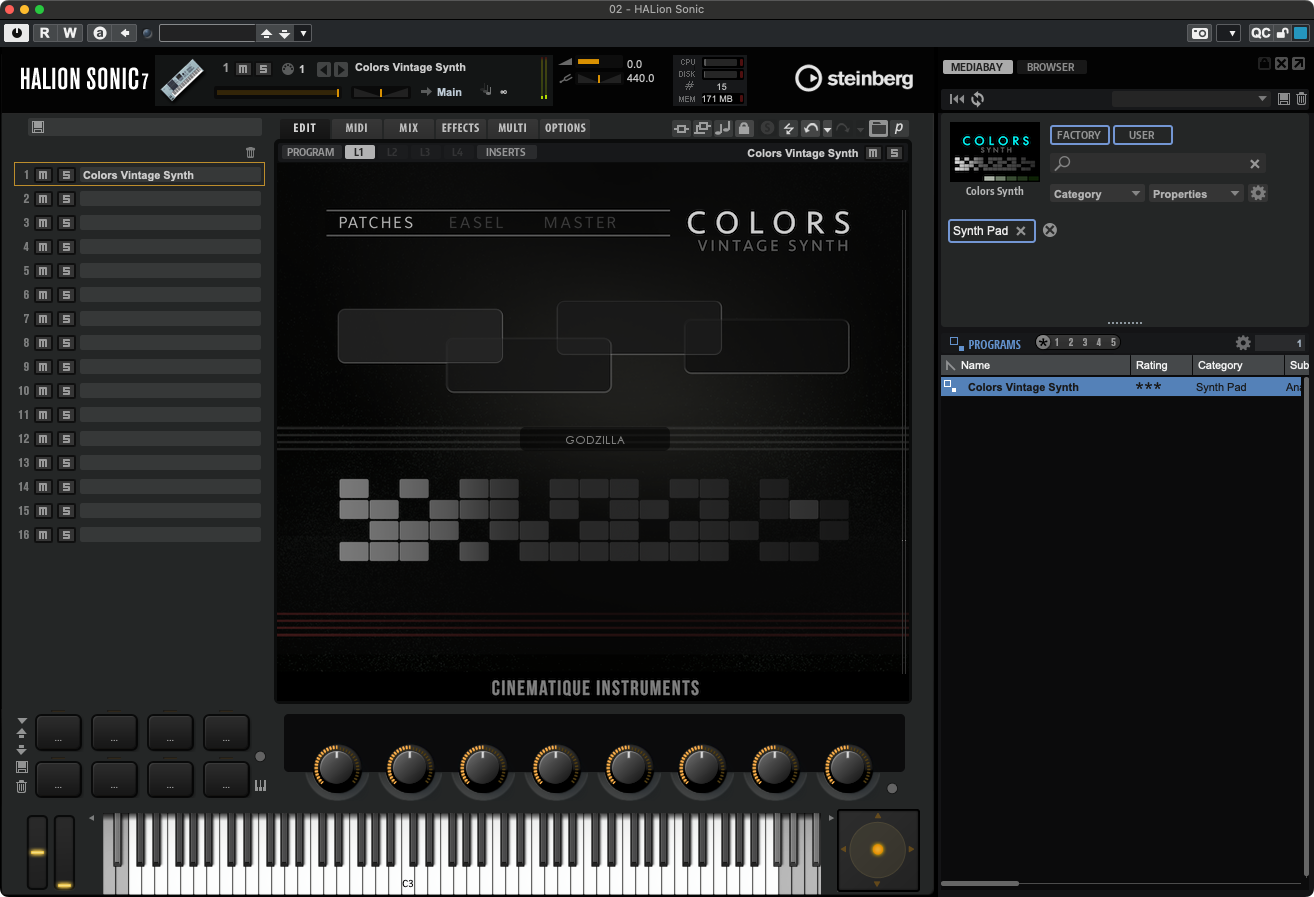Load the next preset with the down arrow
The image size is (1314, 897).
click(x=285, y=33)
